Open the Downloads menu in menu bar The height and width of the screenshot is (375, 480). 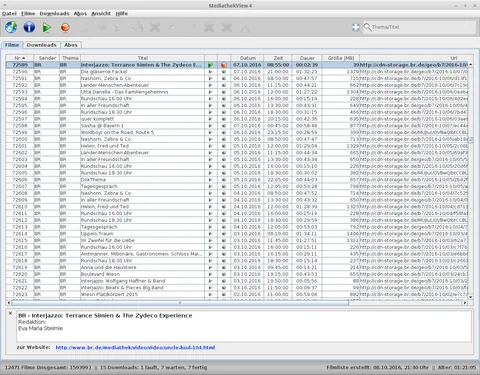(x=54, y=14)
